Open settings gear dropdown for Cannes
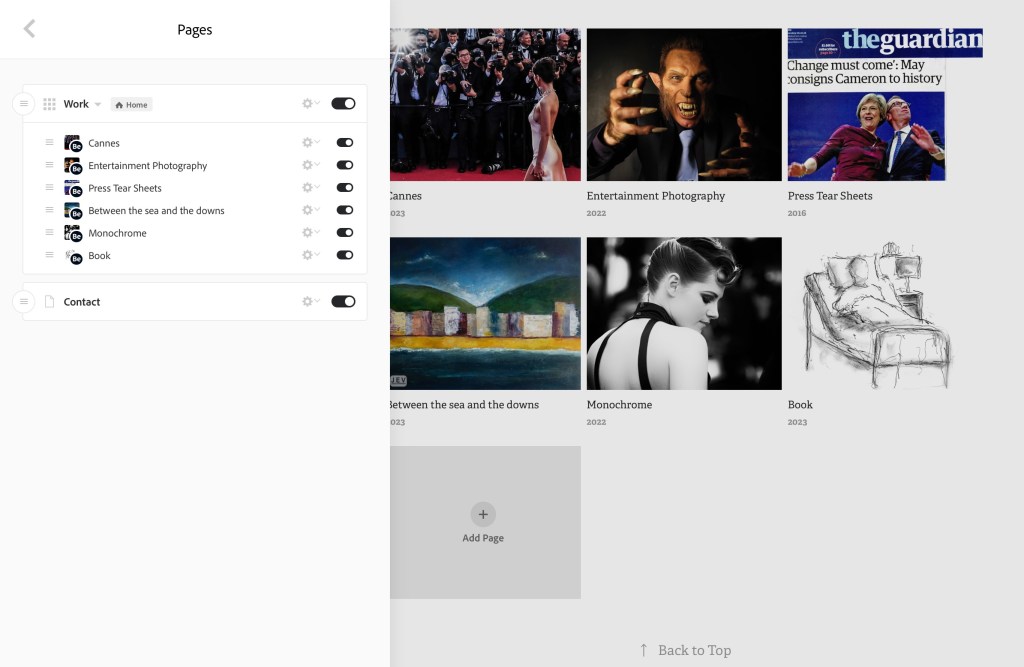The height and width of the screenshot is (667, 1024). pyautogui.click(x=311, y=143)
